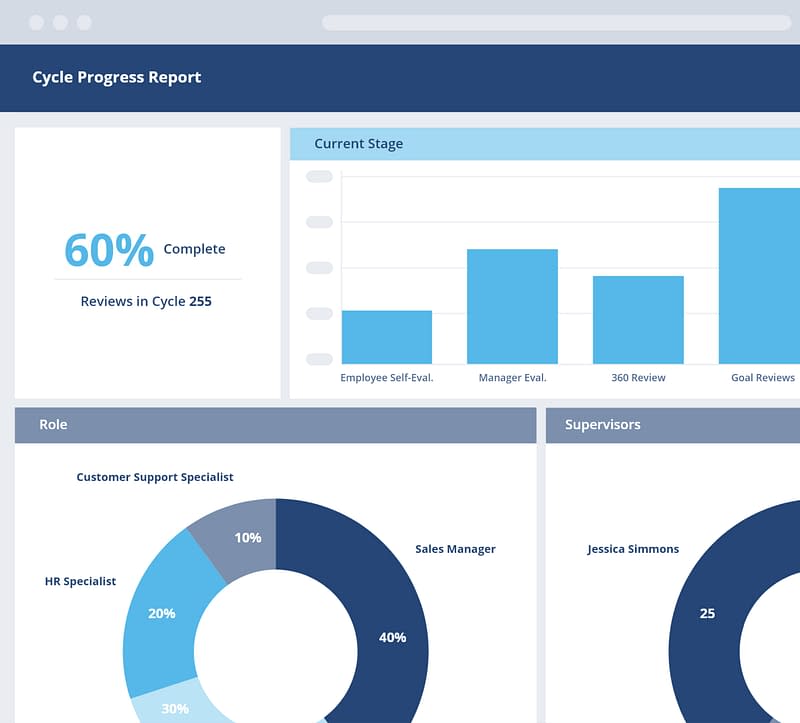This screenshot has height=723, width=800.
Task: Select the Manager Eval. bar
Action: click(x=512, y=306)
